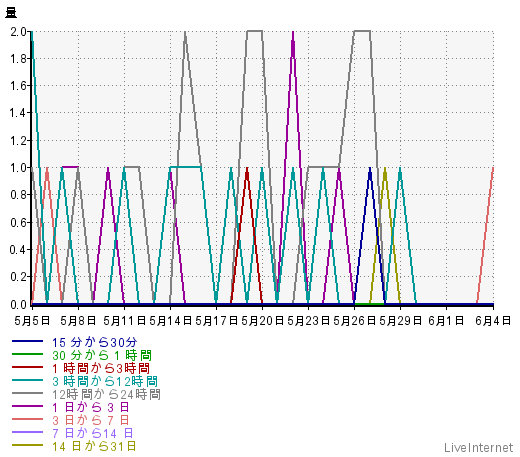
Task: Click the salmon 3日から7日 legend line
Action: 27,419
